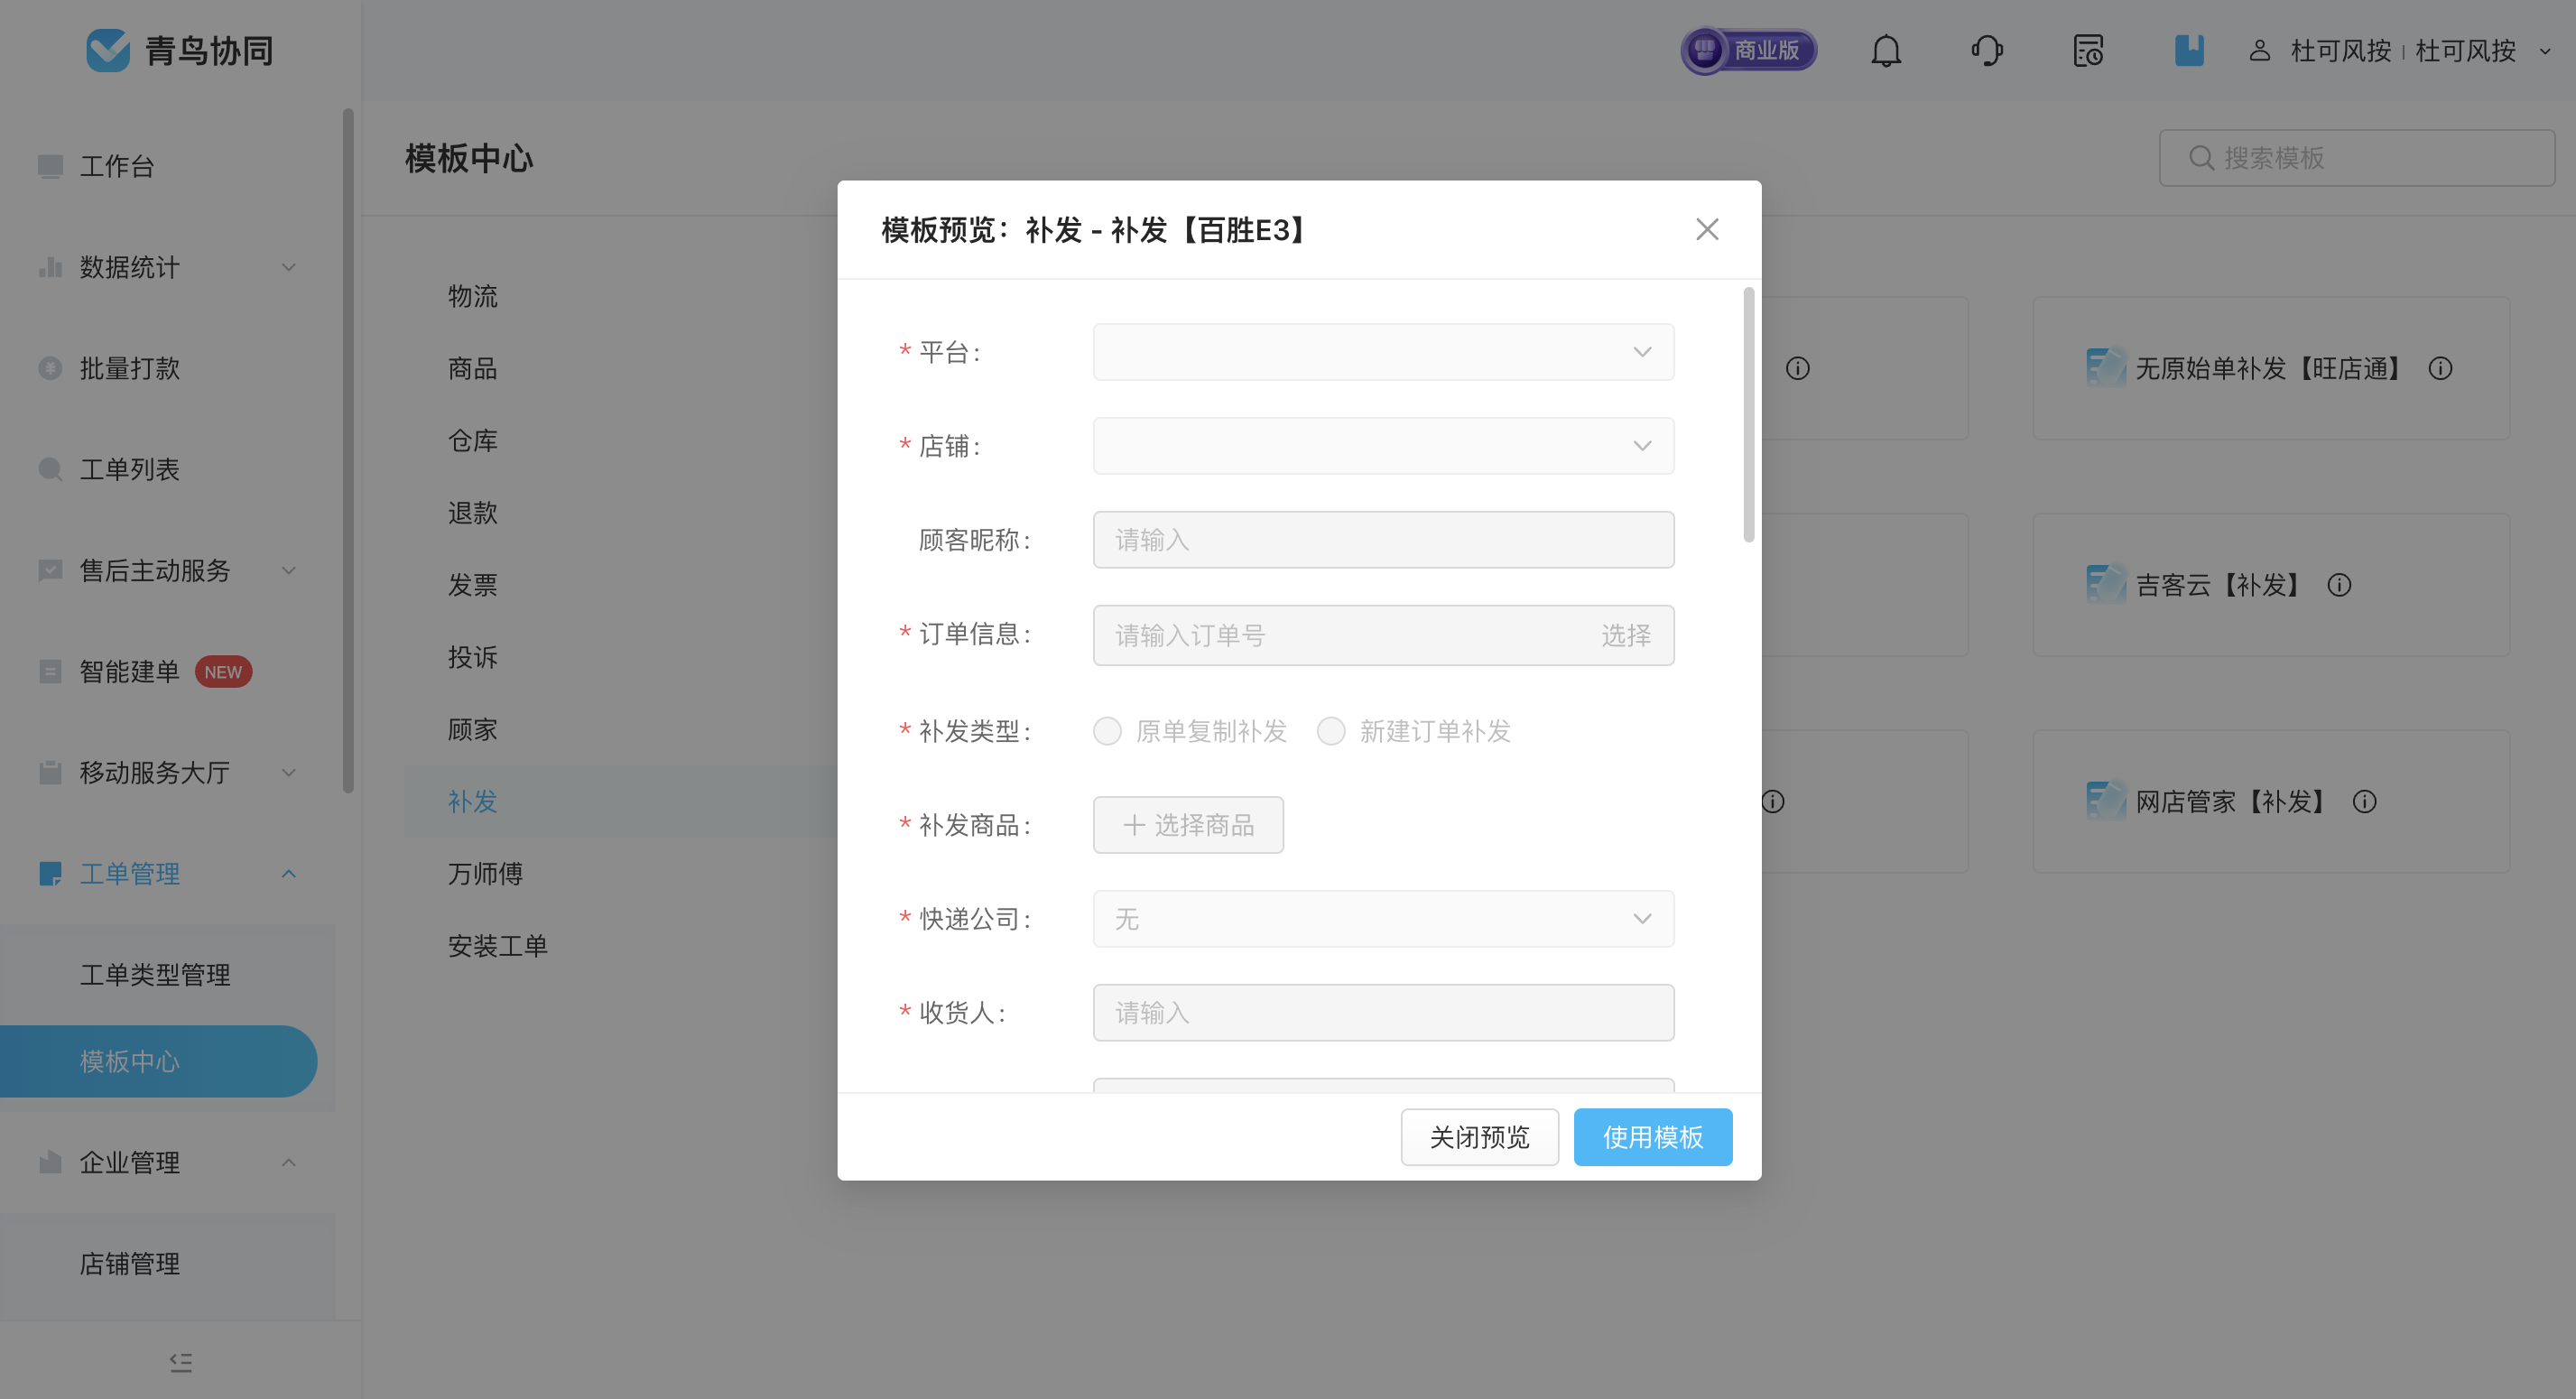Screen dimensions: 2576x1399
Task: Click the 选择商品 button
Action: (x=1188, y=825)
